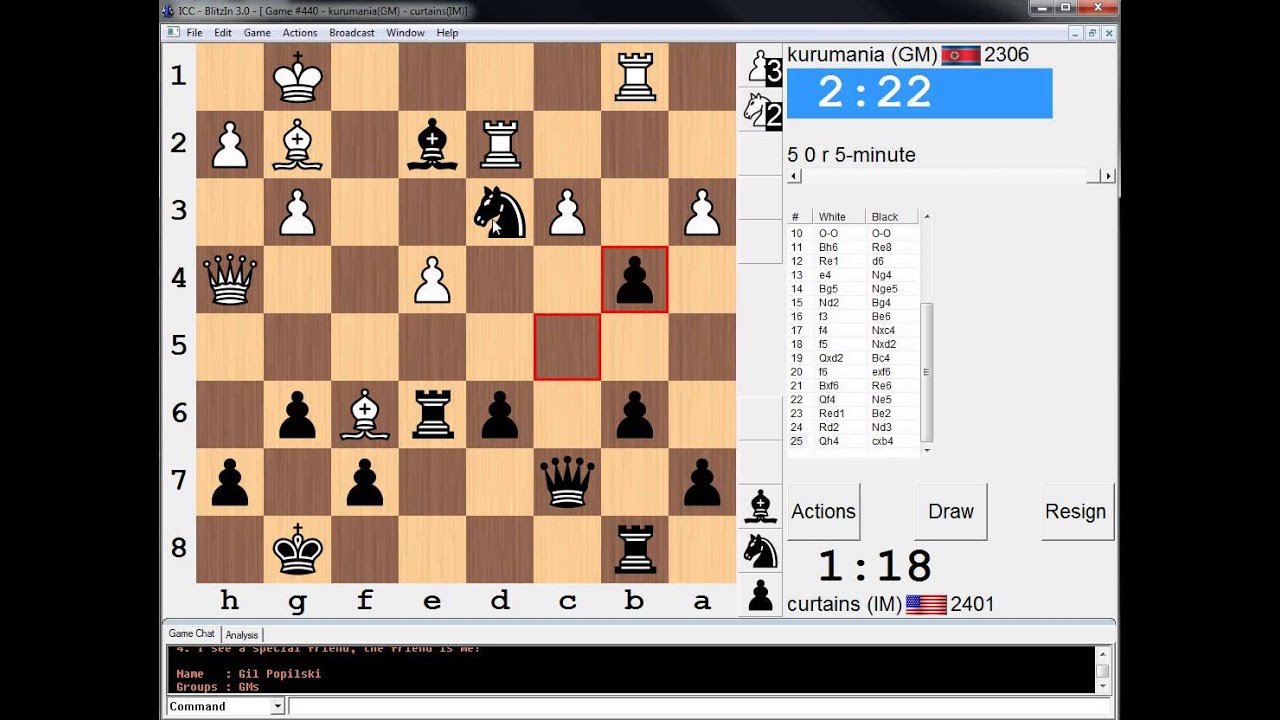Viewport: 1280px width, 720px height.
Task: Select the white bishop on g2
Action: tap(298, 144)
